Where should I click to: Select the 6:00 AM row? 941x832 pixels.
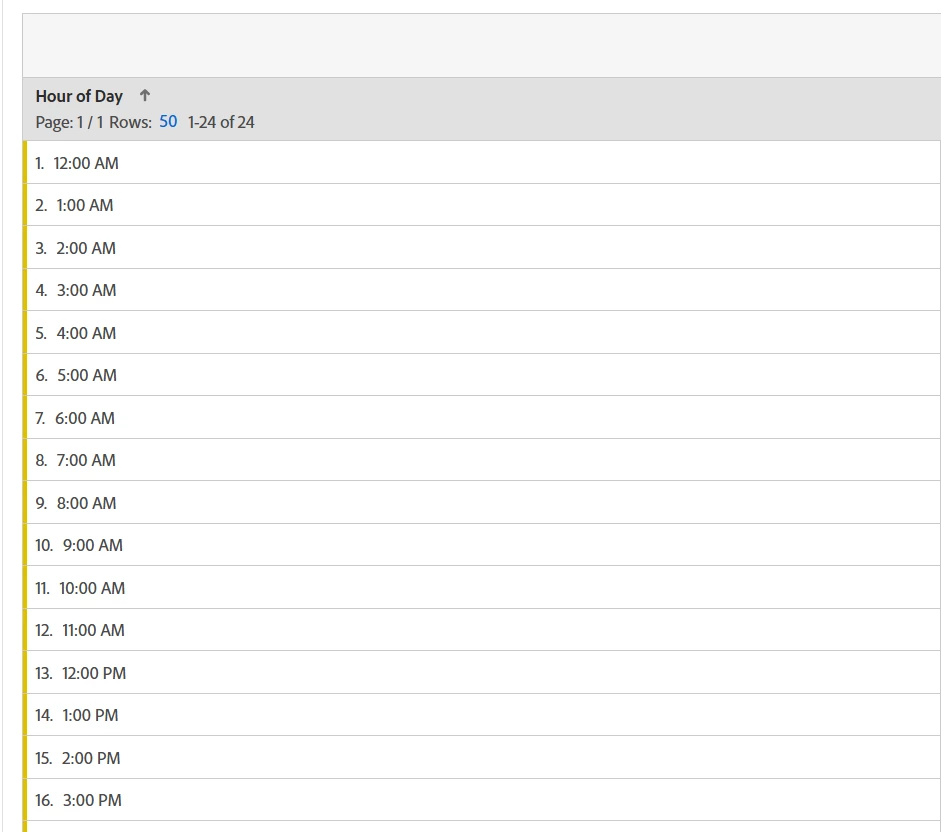(482, 418)
